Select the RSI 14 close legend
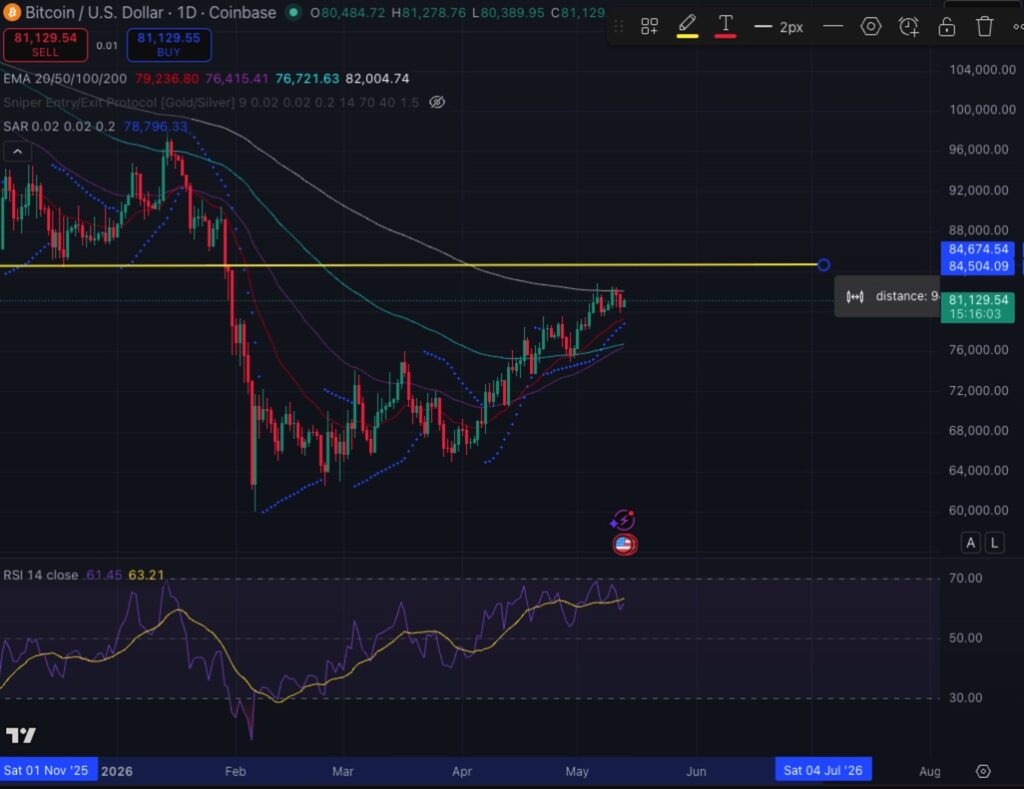 40,575
